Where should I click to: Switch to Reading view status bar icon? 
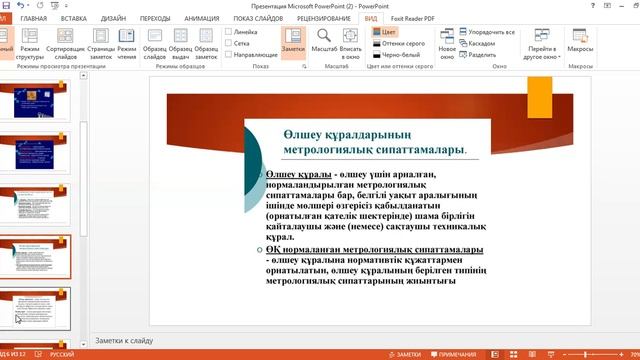point(532,354)
